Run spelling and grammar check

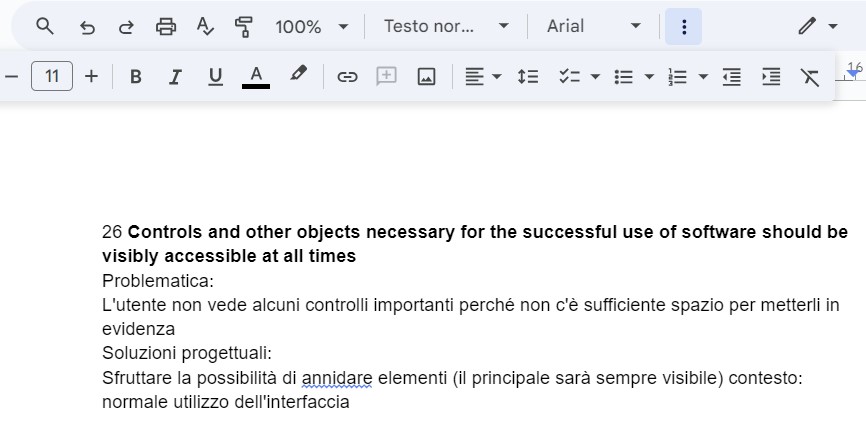(x=205, y=27)
